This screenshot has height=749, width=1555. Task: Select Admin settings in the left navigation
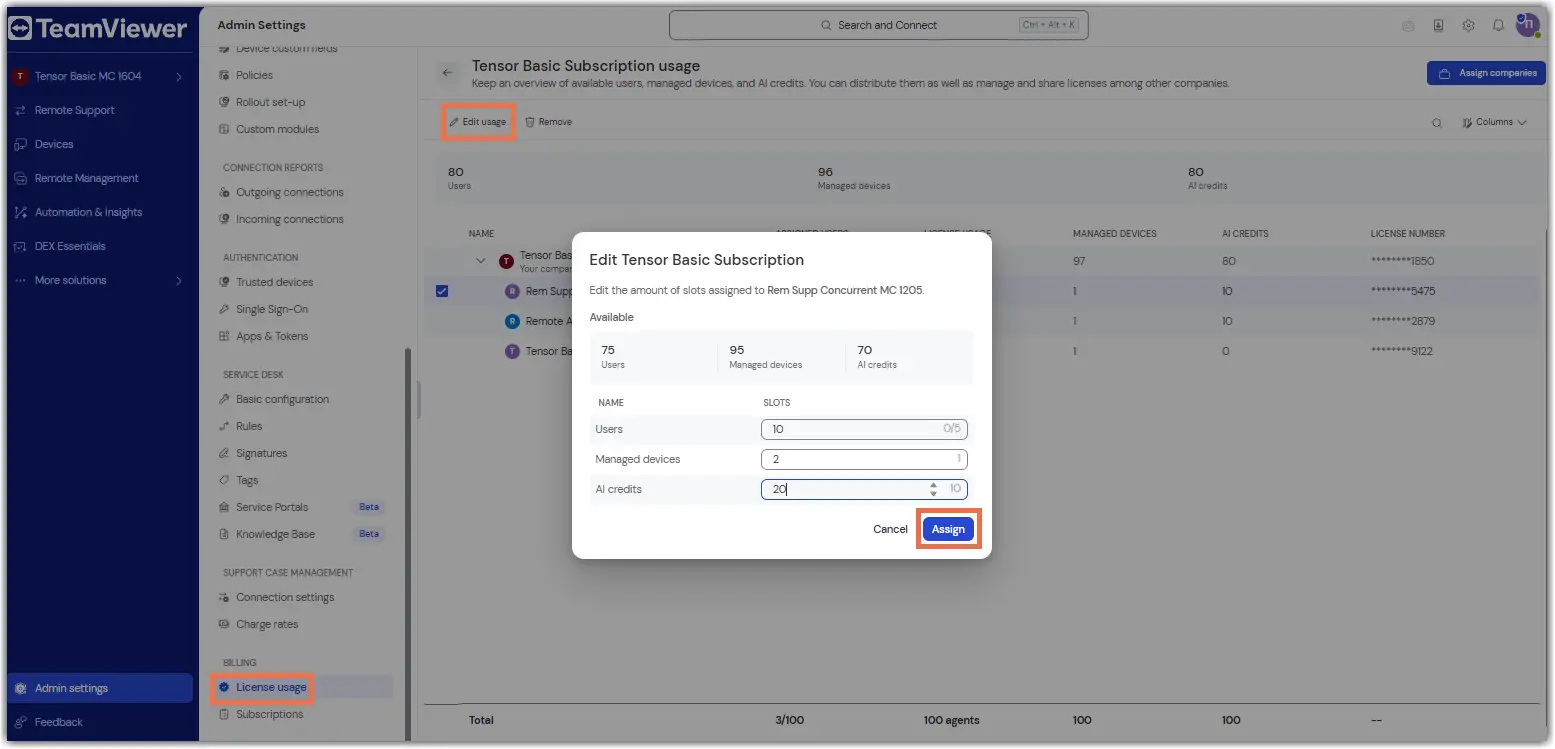100,688
